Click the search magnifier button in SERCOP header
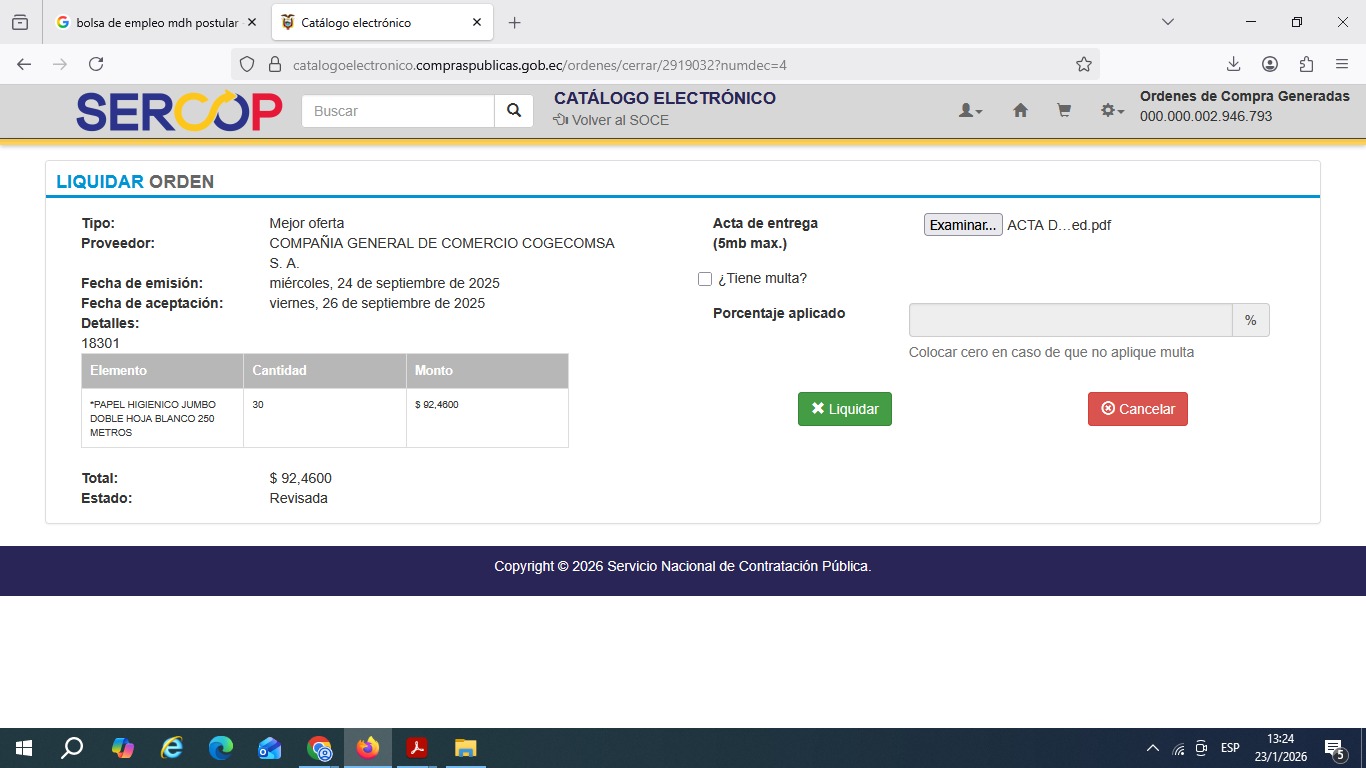 [513, 111]
